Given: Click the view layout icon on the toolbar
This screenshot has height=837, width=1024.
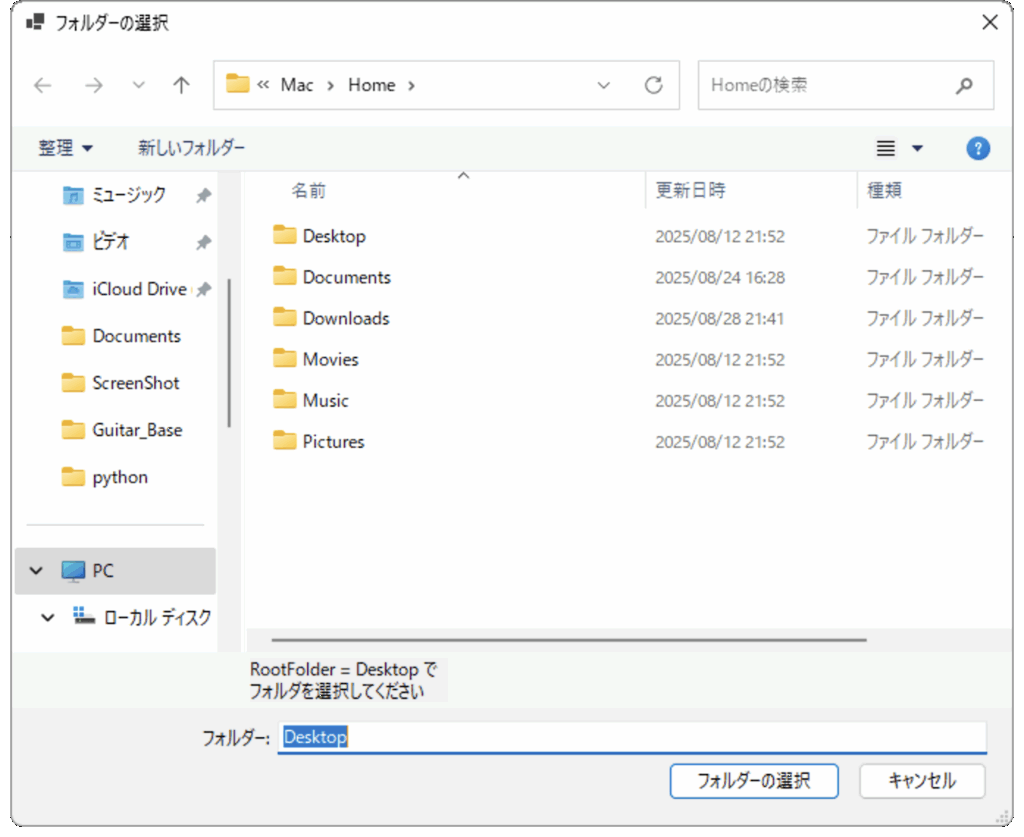Looking at the screenshot, I should tap(885, 148).
